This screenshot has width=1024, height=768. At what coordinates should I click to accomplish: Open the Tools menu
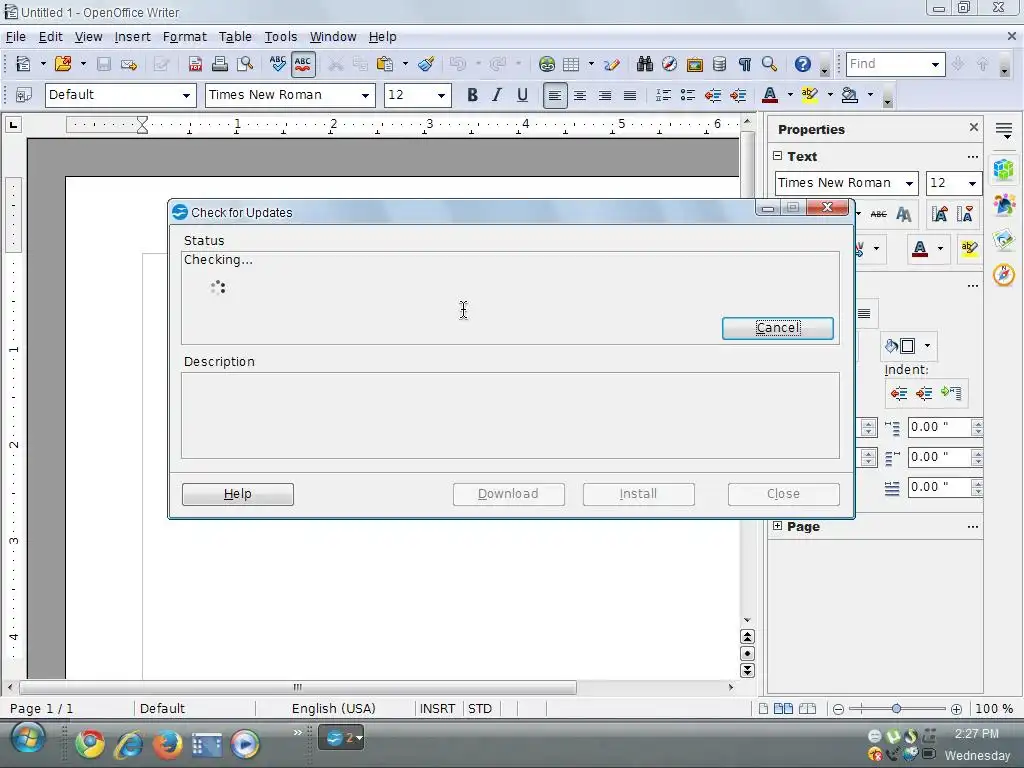(x=281, y=37)
